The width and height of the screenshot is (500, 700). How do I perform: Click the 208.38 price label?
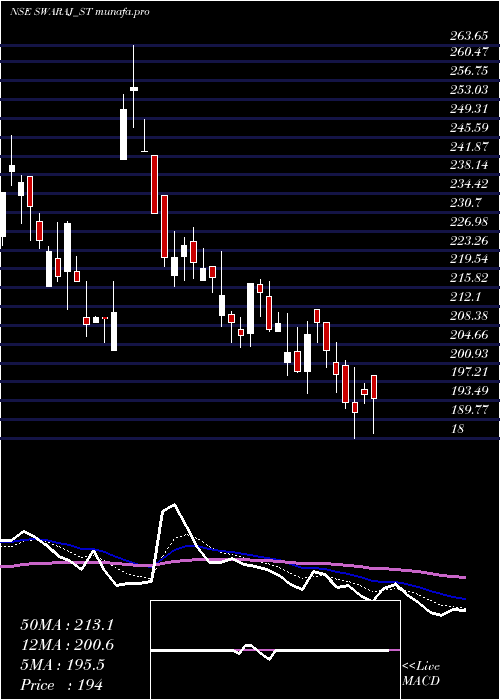coord(469,316)
